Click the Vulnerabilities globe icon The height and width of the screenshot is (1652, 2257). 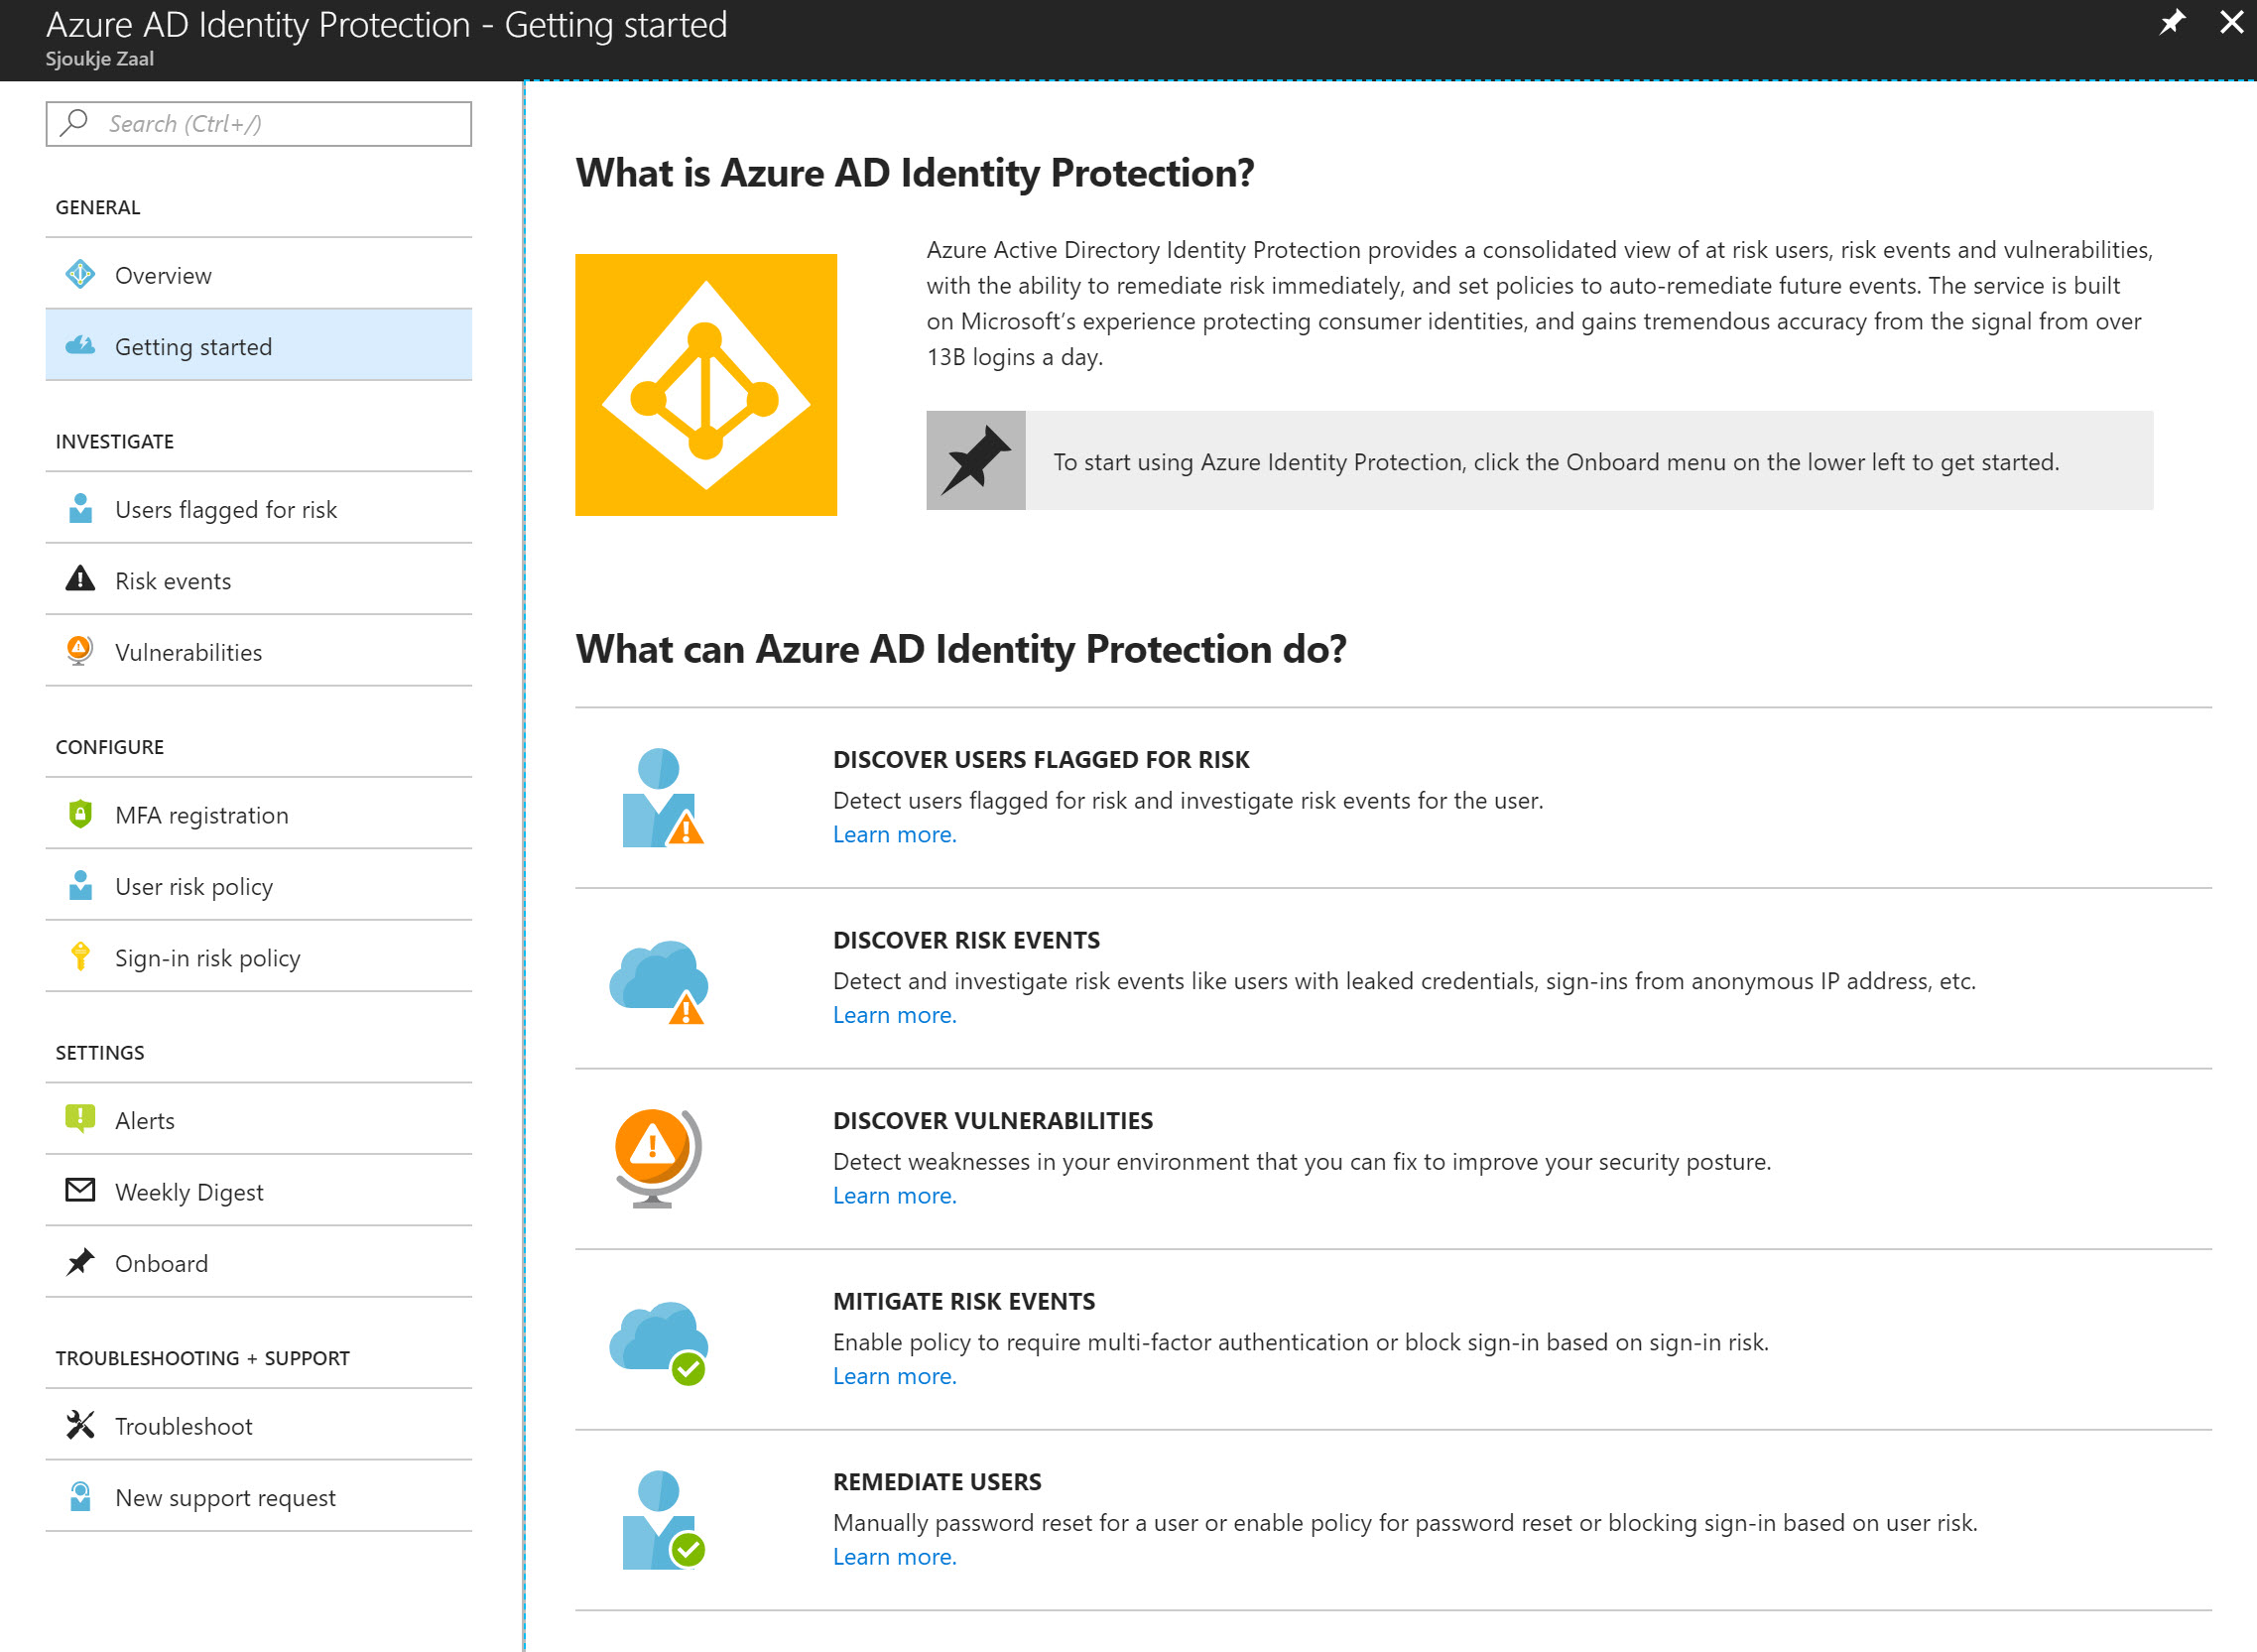tap(80, 651)
